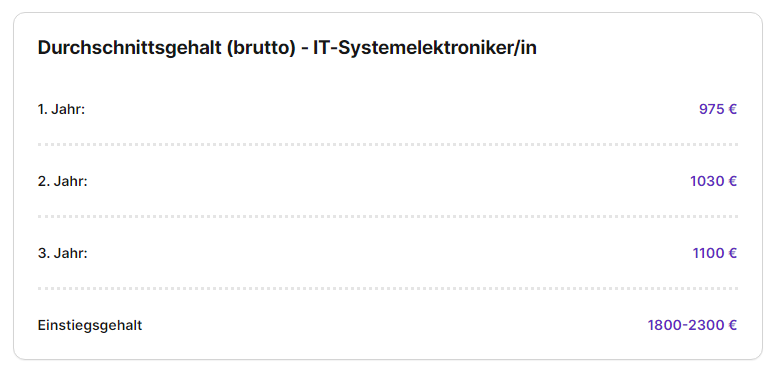
Task: Click the euro sign after 975
Action: click(732, 110)
